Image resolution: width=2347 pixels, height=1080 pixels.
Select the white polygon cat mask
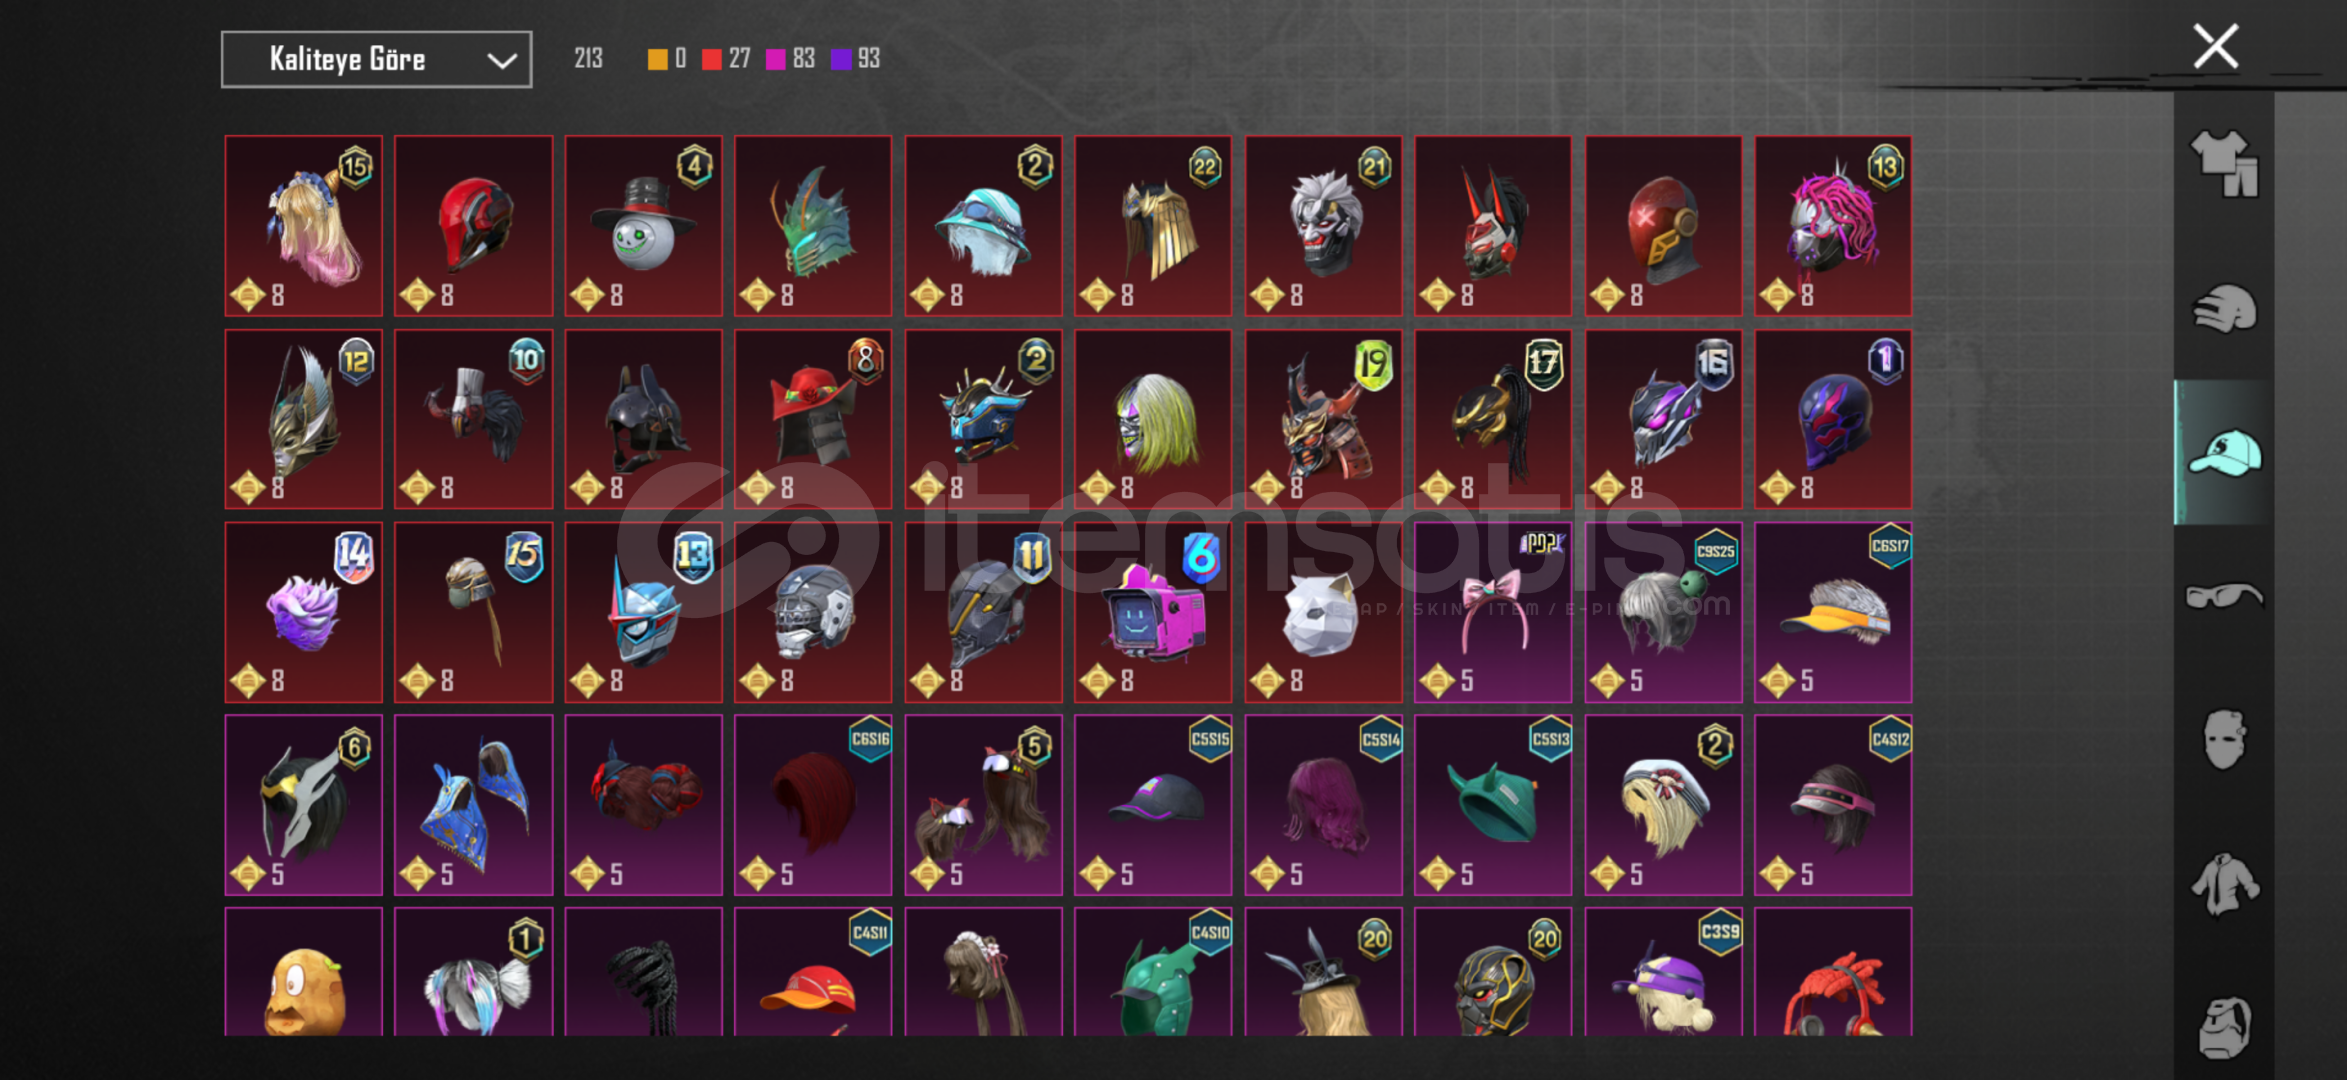point(1323,612)
